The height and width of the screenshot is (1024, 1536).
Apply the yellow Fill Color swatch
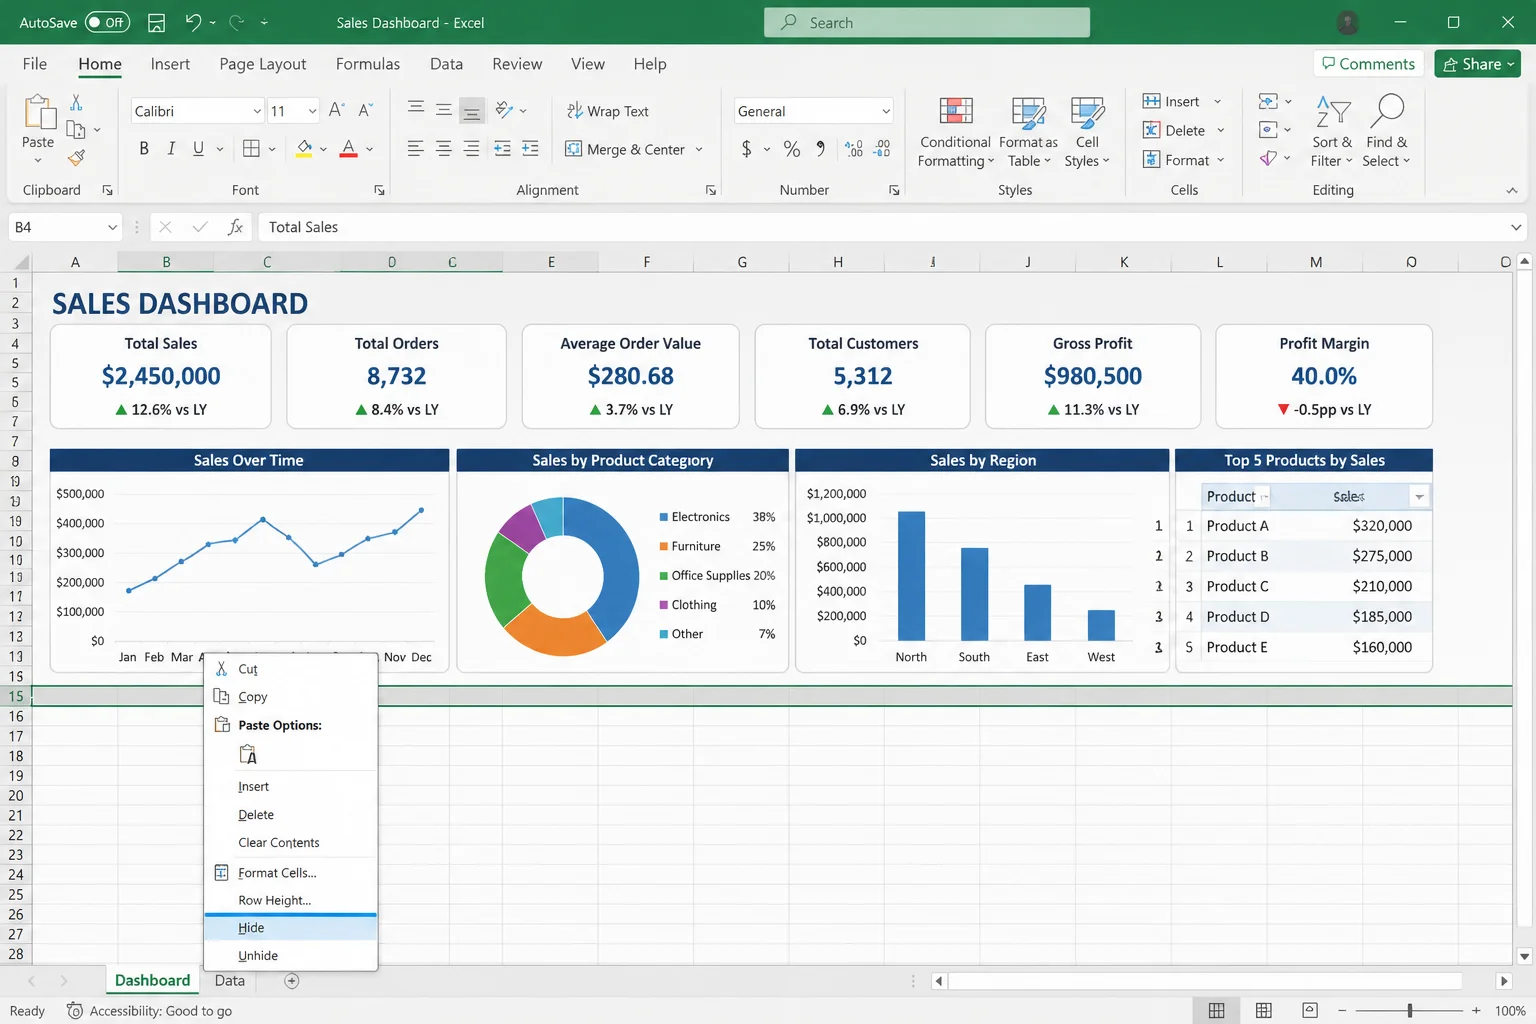pyautogui.click(x=304, y=150)
